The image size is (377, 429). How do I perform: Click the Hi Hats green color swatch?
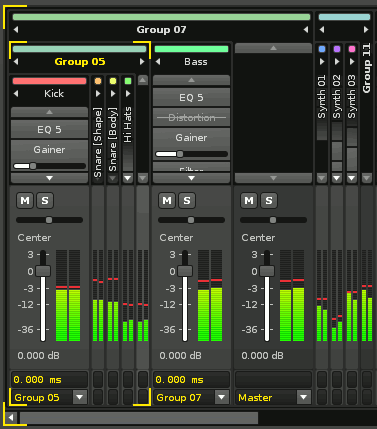coord(128,81)
